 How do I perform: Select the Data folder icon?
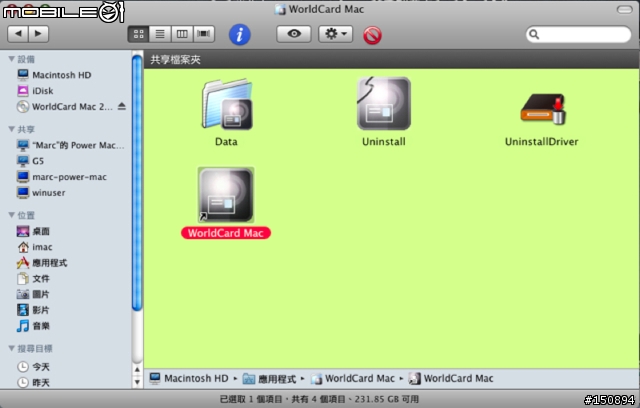227,104
